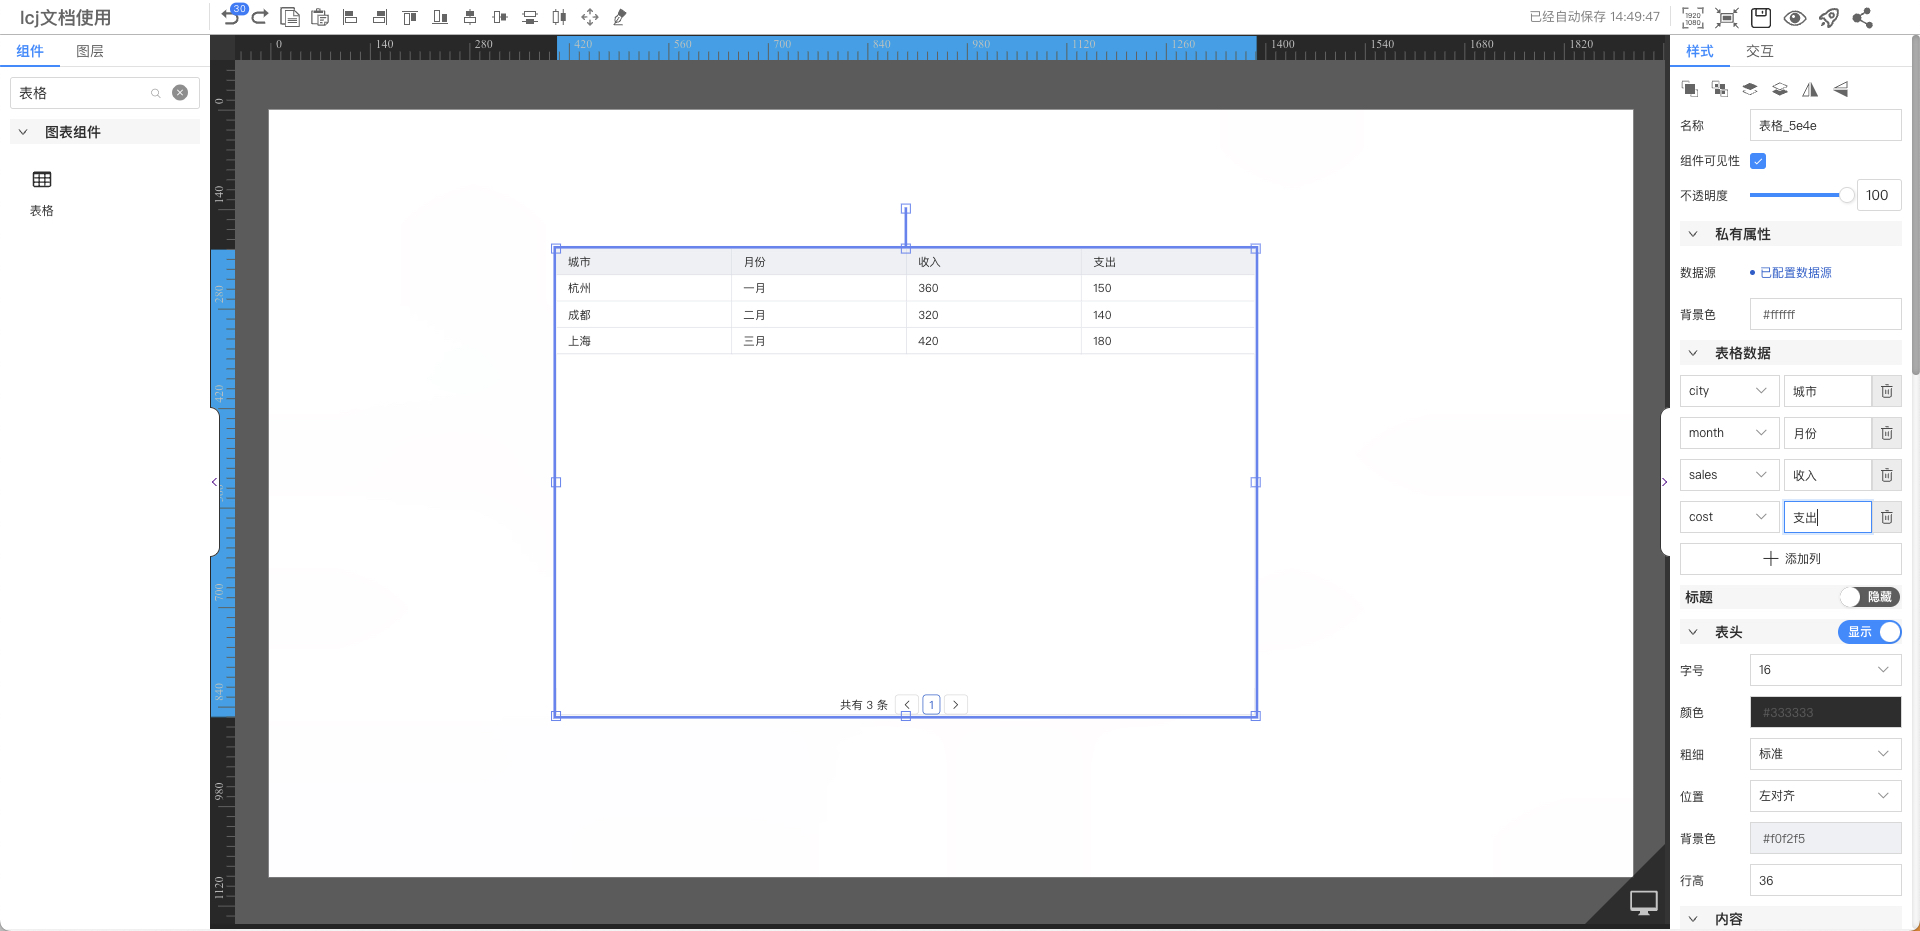1920x931 pixels.
Task: Delete the city column row
Action: click(1887, 391)
